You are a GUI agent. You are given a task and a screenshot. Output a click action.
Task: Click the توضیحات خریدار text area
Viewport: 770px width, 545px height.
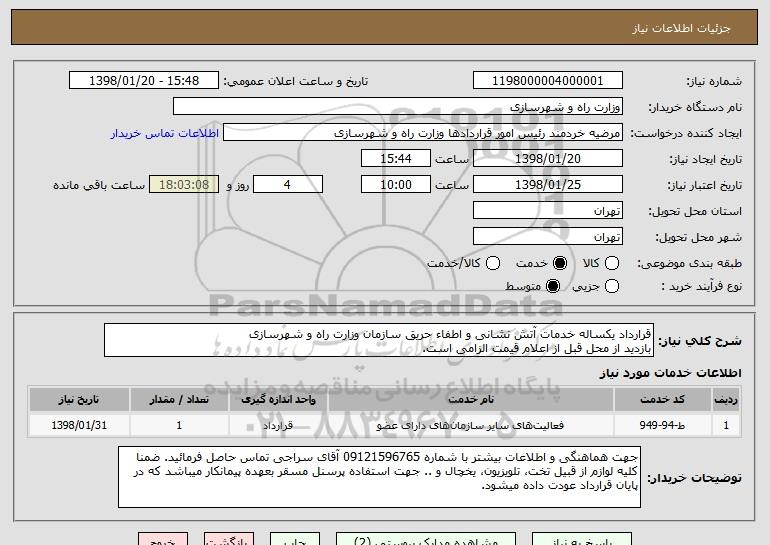coord(379,477)
